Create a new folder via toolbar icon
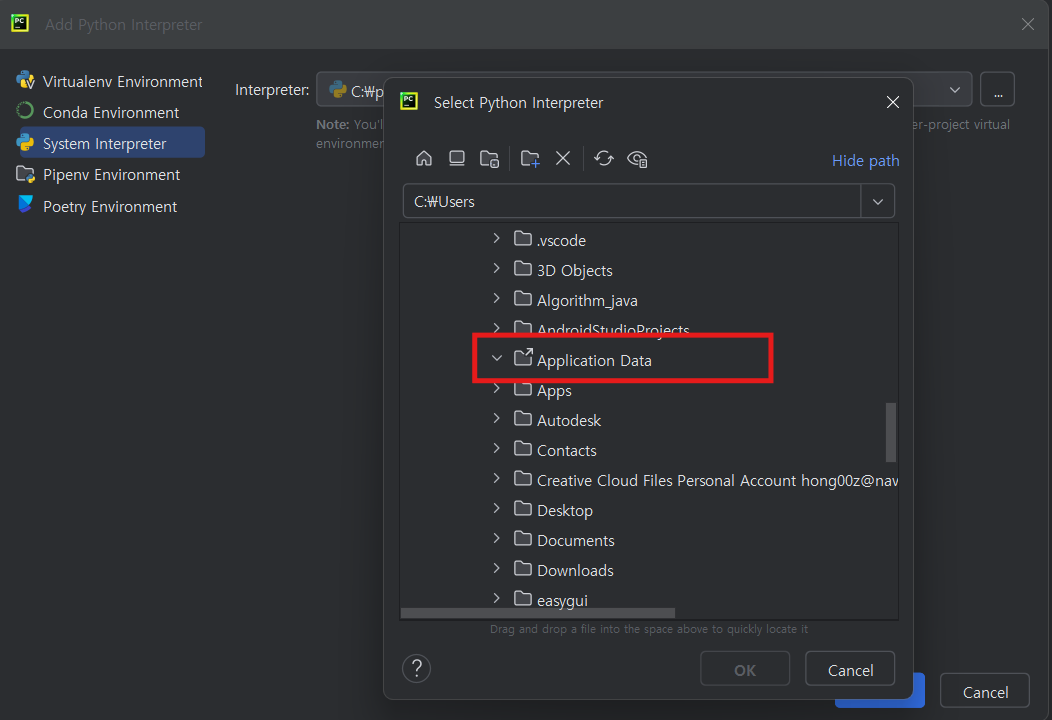 coord(530,159)
